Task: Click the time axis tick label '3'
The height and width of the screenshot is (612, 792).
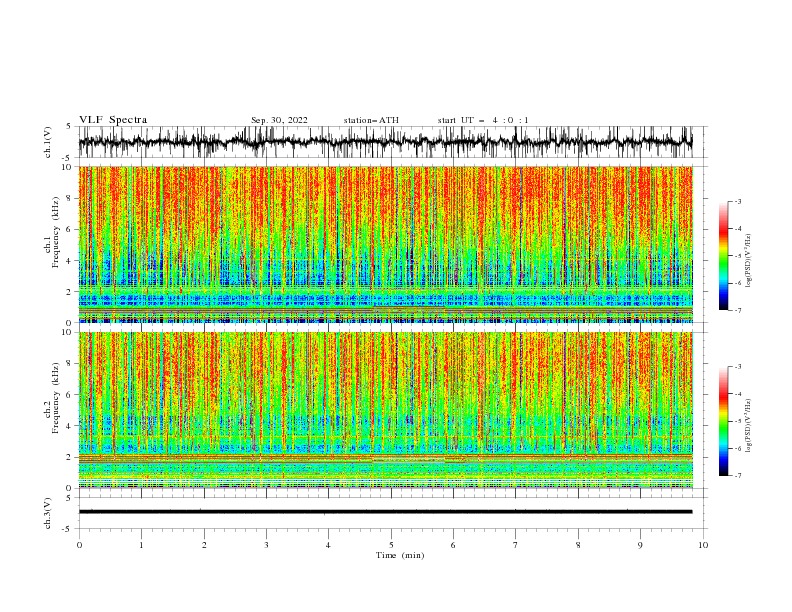Action: 266,545
